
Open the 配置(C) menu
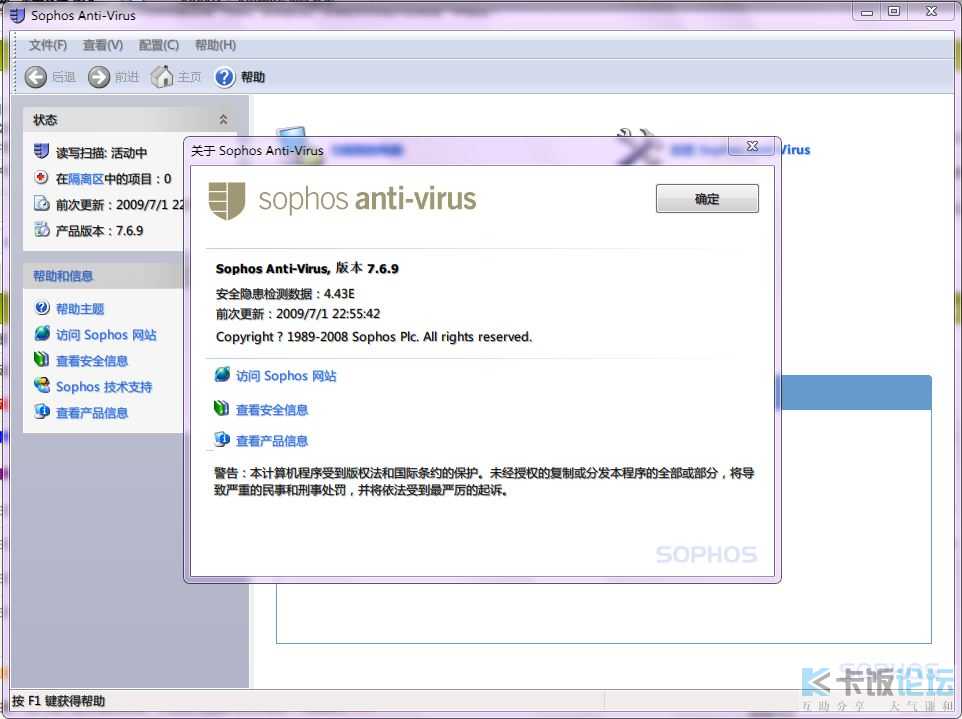pyautogui.click(x=159, y=45)
